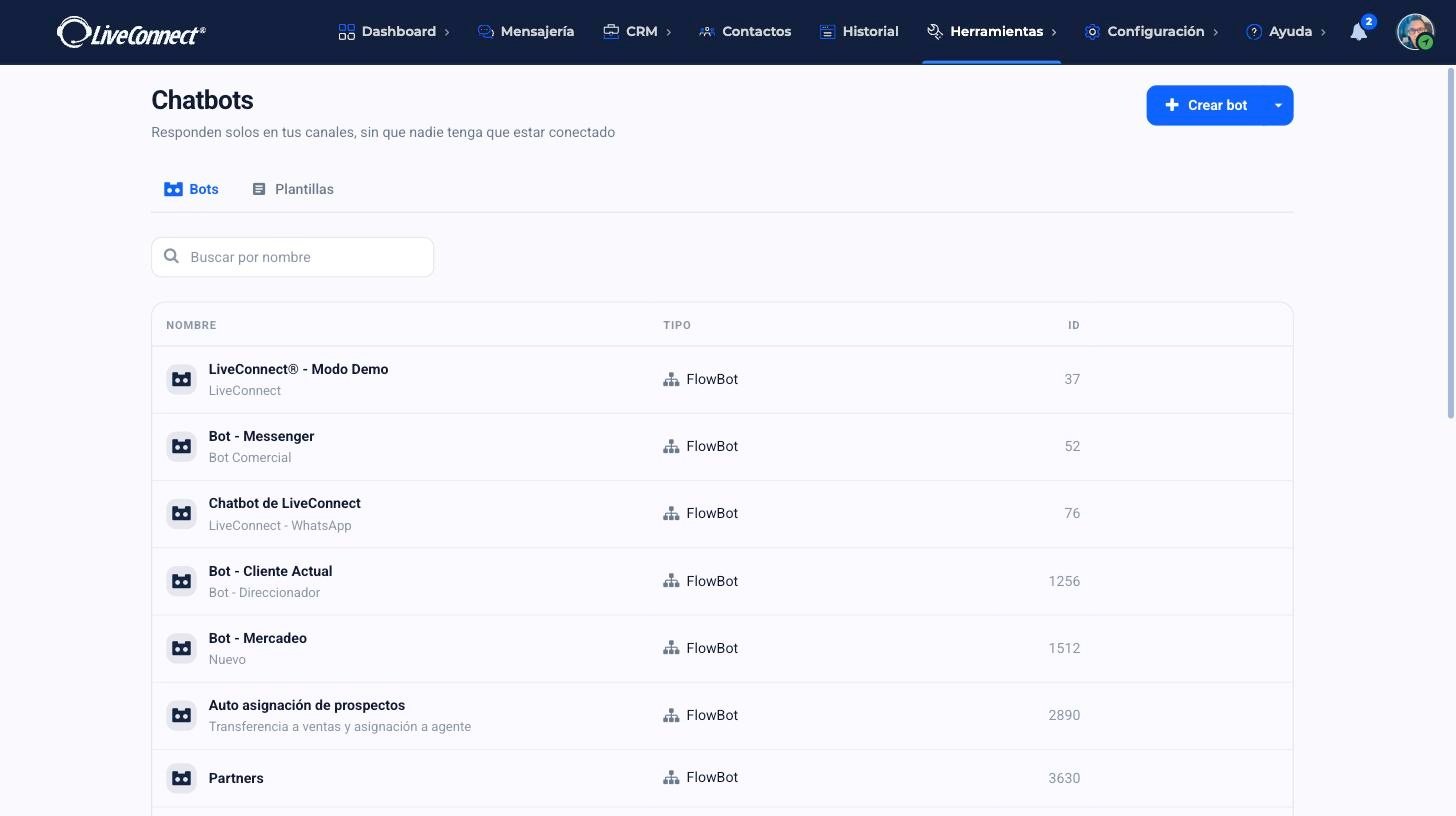Click the bot icon for LiveConnect® - Modo Demo
This screenshot has width=1456, height=816.
tap(181, 380)
